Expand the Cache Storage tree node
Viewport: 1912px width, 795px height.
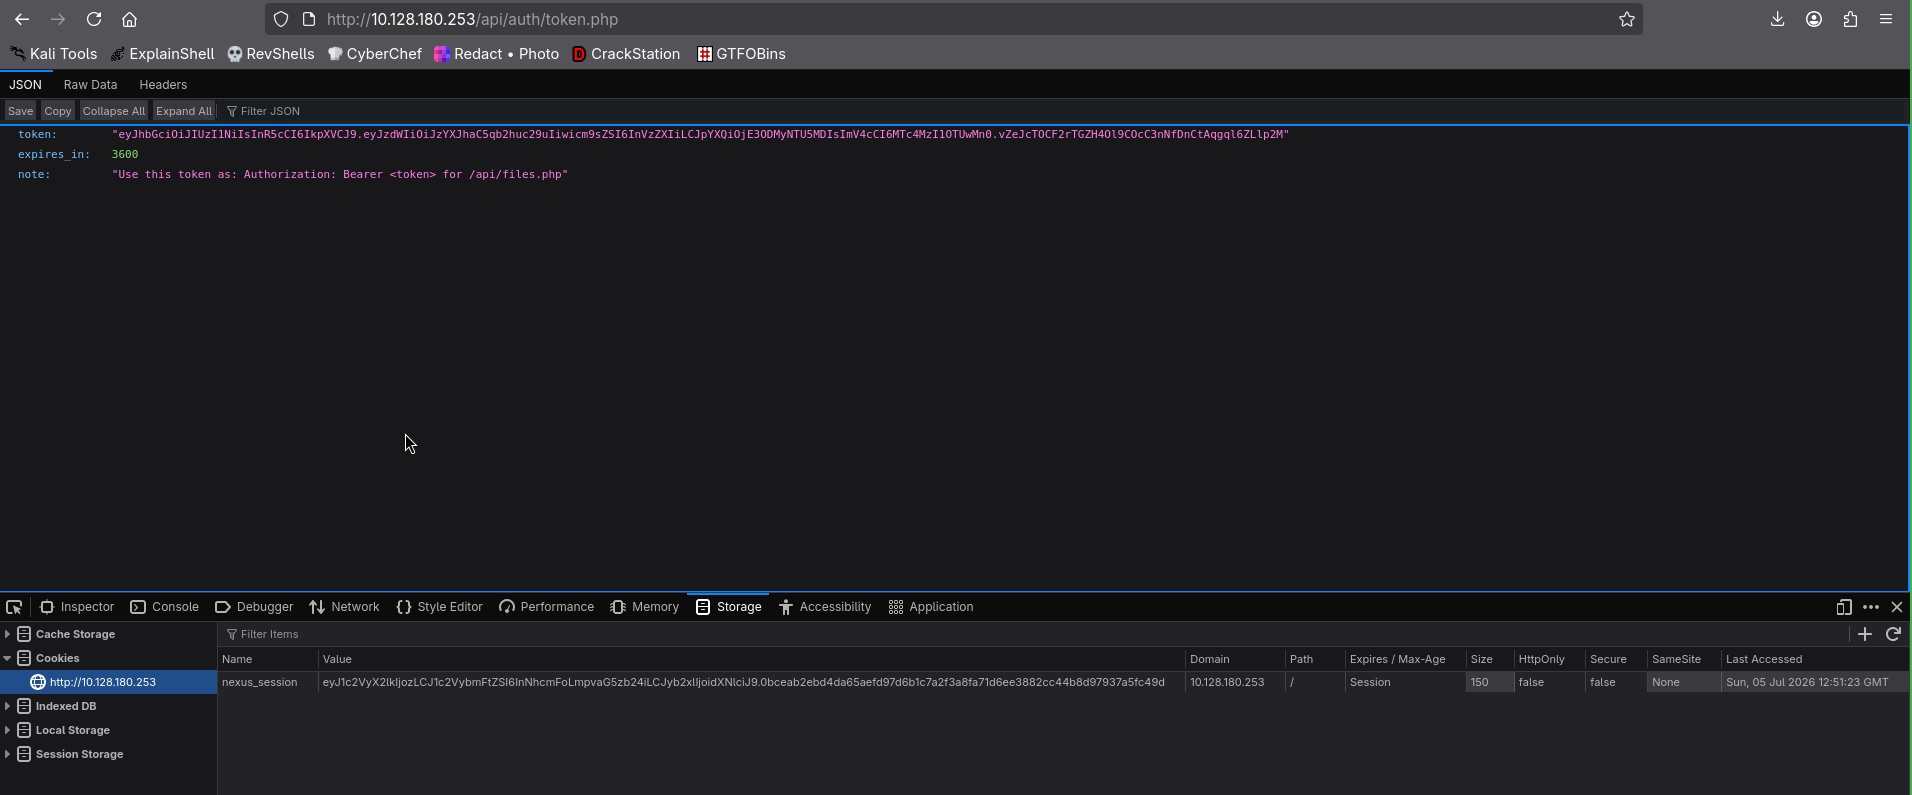tap(8, 634)
